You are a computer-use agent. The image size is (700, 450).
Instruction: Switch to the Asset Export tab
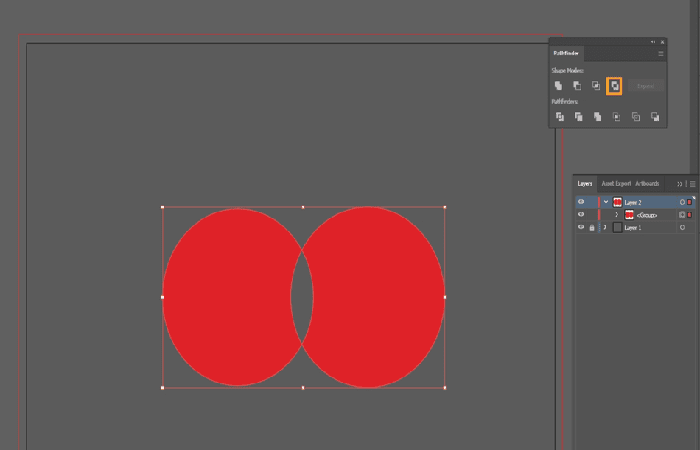[x=616, y=183]
